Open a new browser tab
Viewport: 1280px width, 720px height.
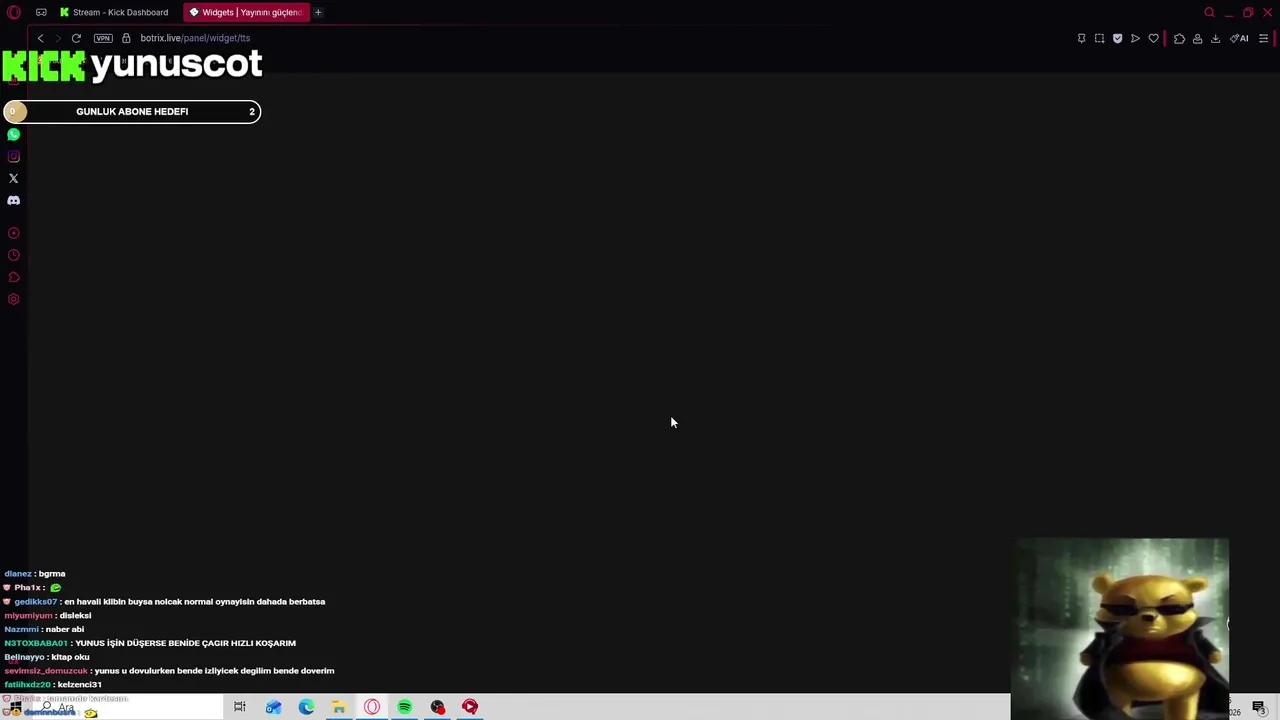[318, 12]
